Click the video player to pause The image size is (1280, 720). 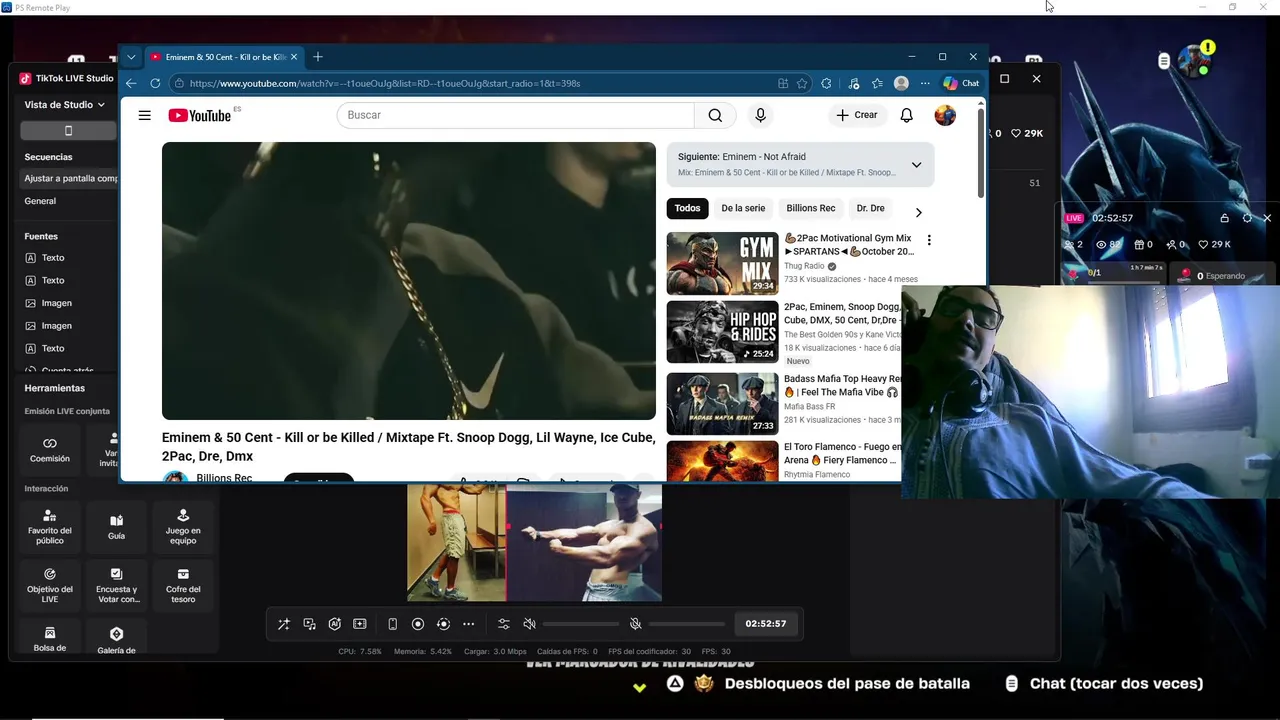coord(409,281)
